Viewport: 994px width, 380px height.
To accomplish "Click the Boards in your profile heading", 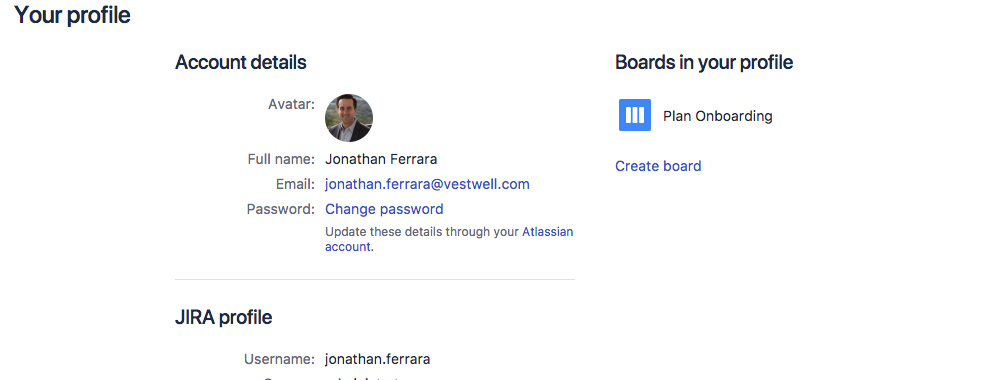I will click(704, 63).
